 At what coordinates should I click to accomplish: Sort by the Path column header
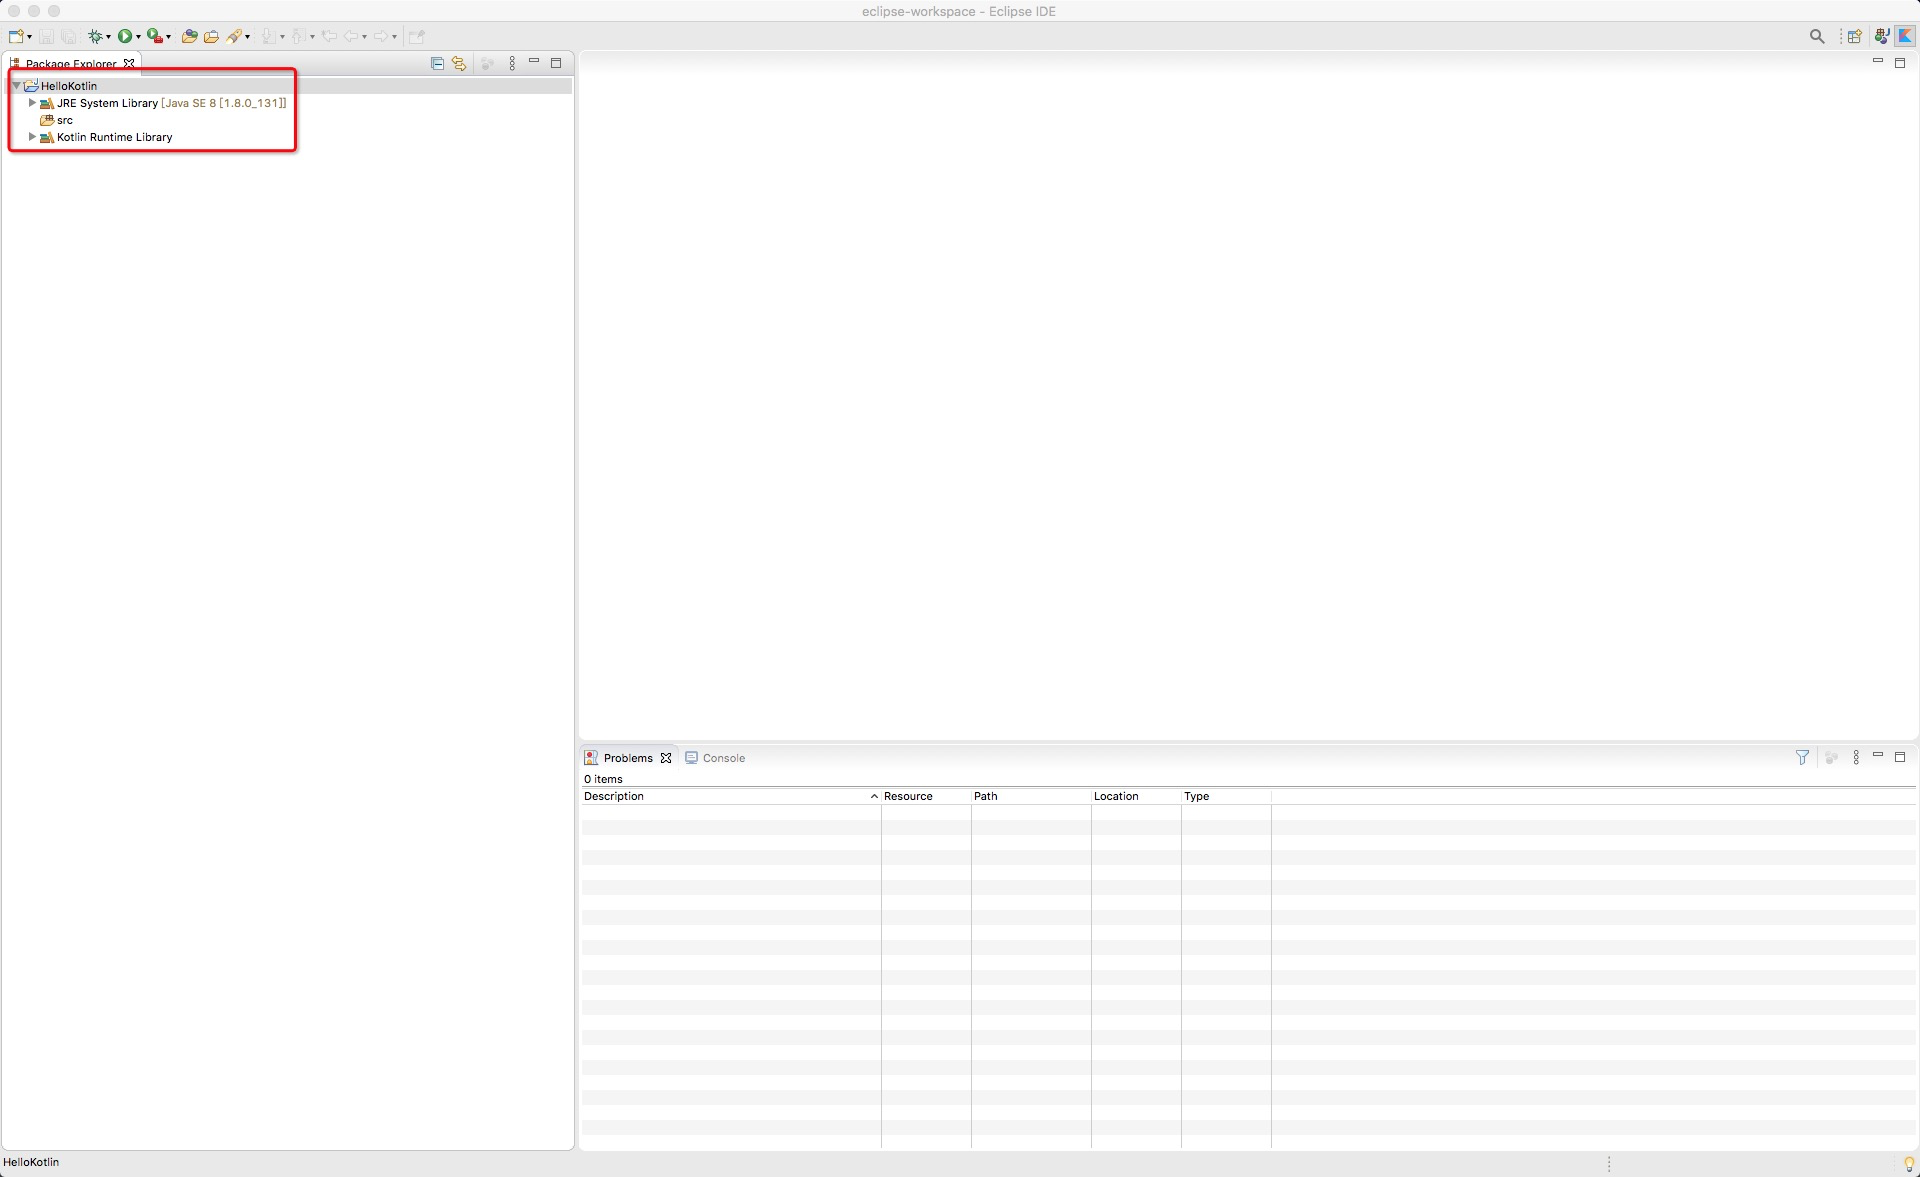(1031, 796)
